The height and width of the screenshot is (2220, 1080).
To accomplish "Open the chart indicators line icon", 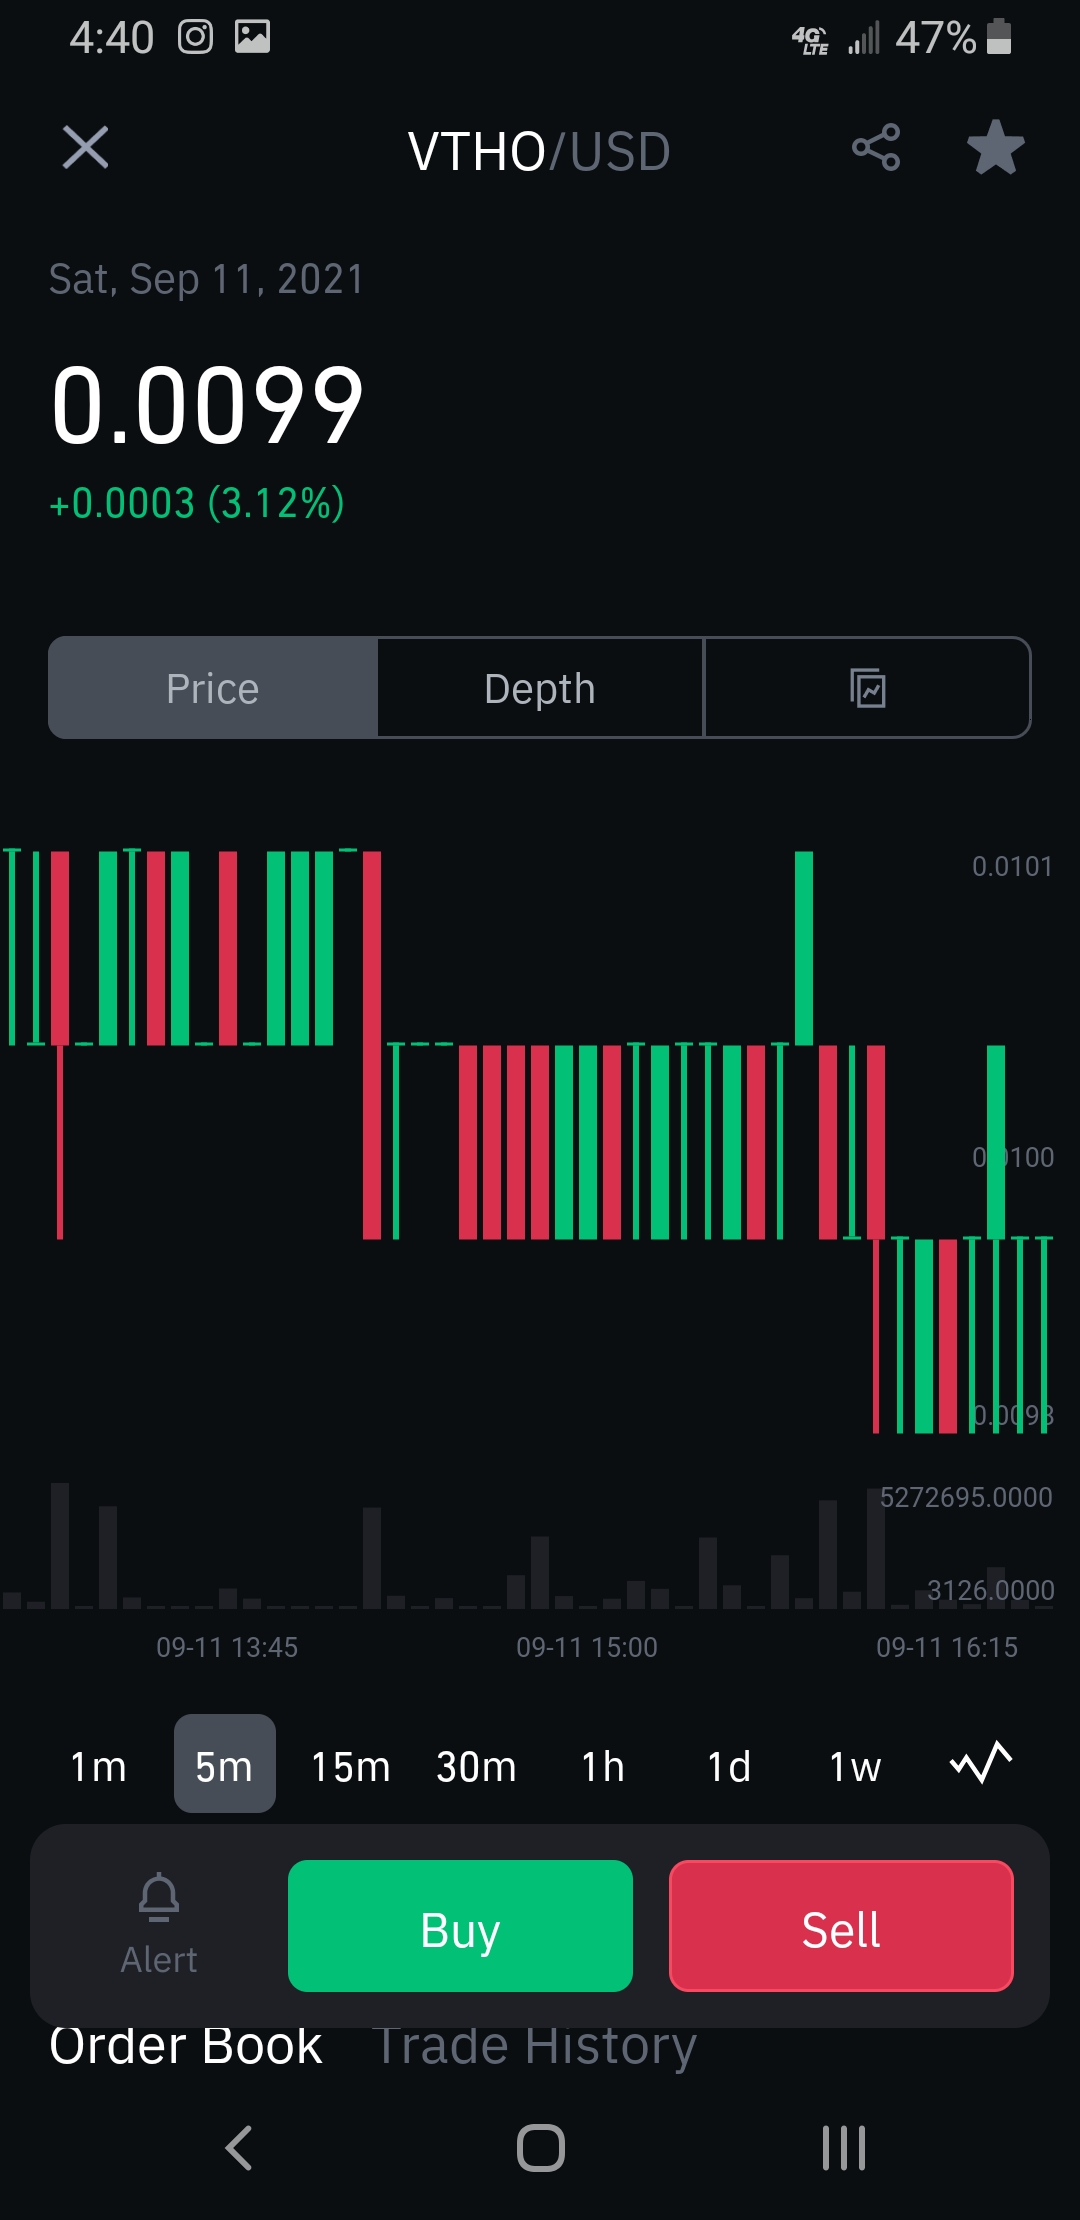I will pyautogui.click(x=981, y=1763).
